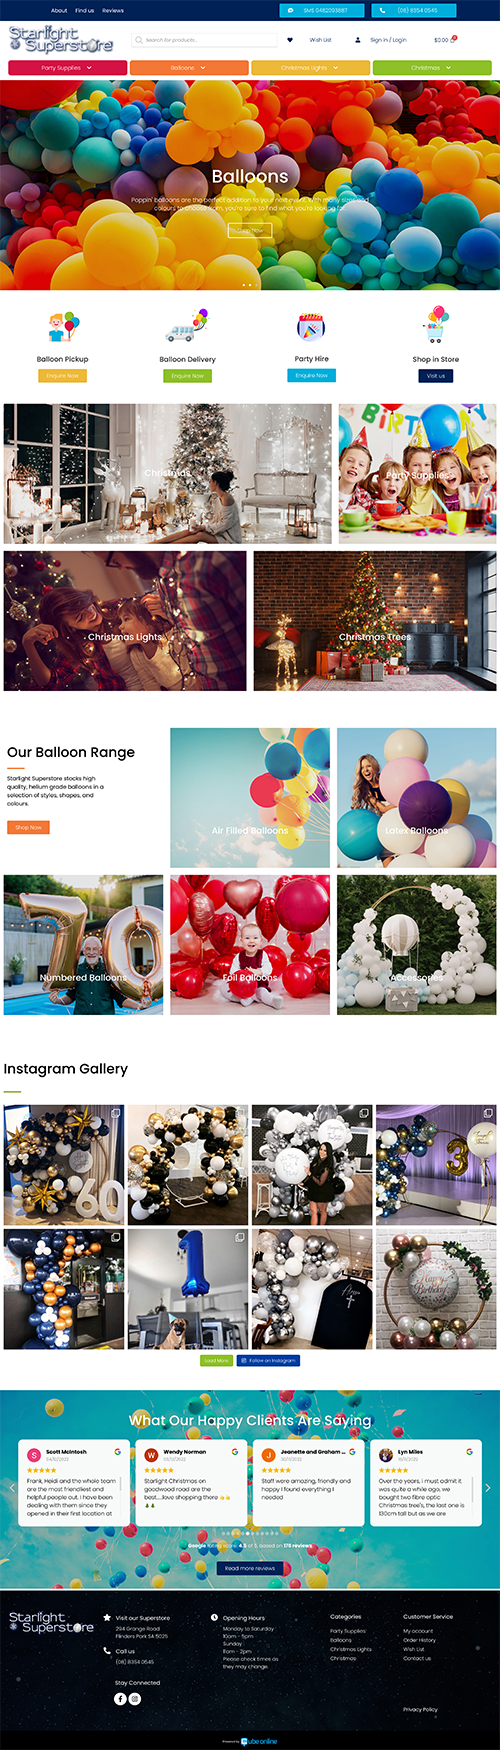Click the Balloon Pickup boy icon
The width and height of the screenshot is (500, 1750).
pos(63,327)
